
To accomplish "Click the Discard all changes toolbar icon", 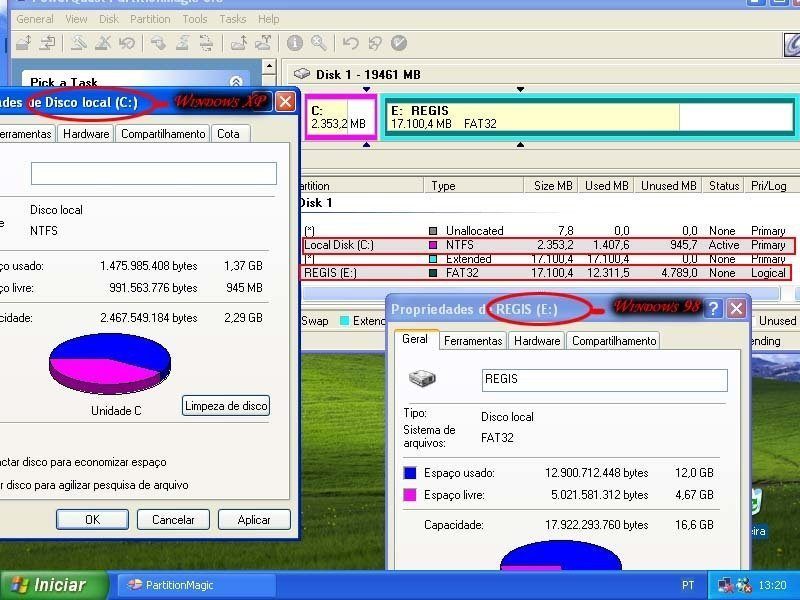I will point(375,43).
